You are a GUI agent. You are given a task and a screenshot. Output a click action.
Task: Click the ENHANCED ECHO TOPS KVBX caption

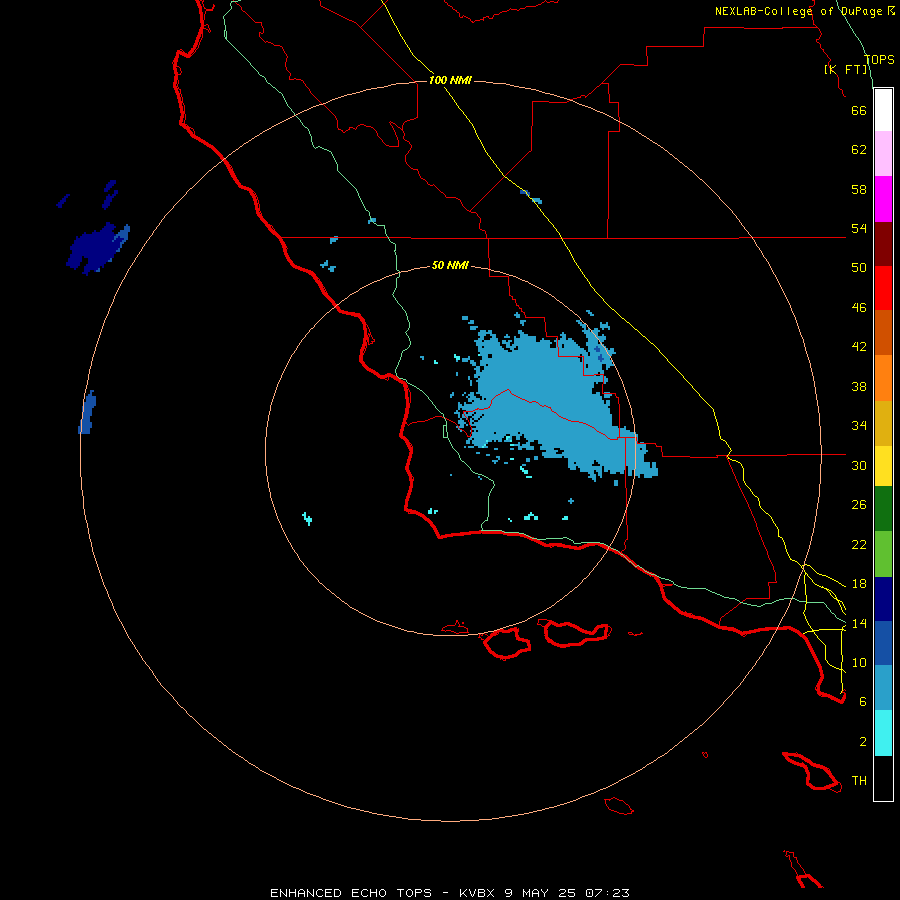pos(450,893)
